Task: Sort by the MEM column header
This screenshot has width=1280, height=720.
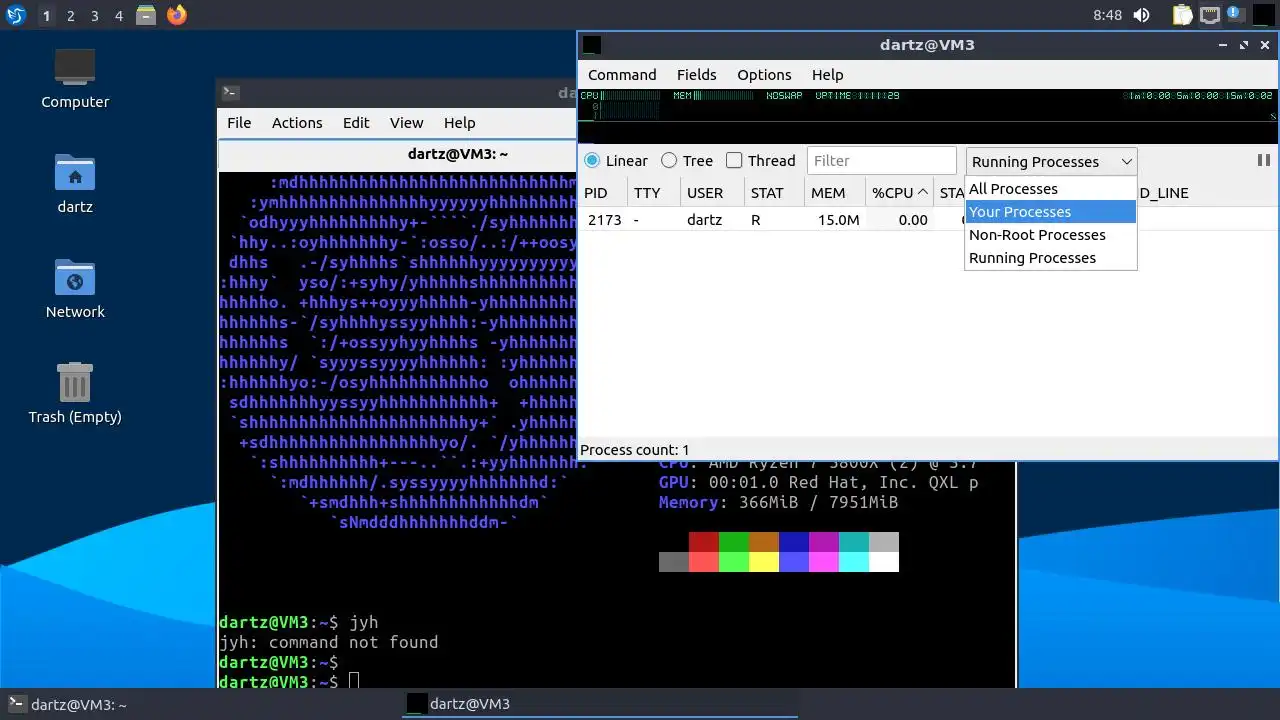Action: coord(835,193)
